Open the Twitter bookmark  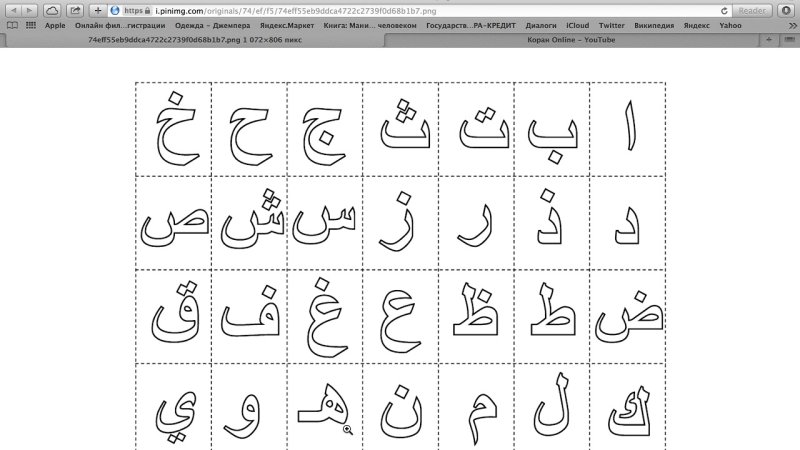tap(612, 25)
